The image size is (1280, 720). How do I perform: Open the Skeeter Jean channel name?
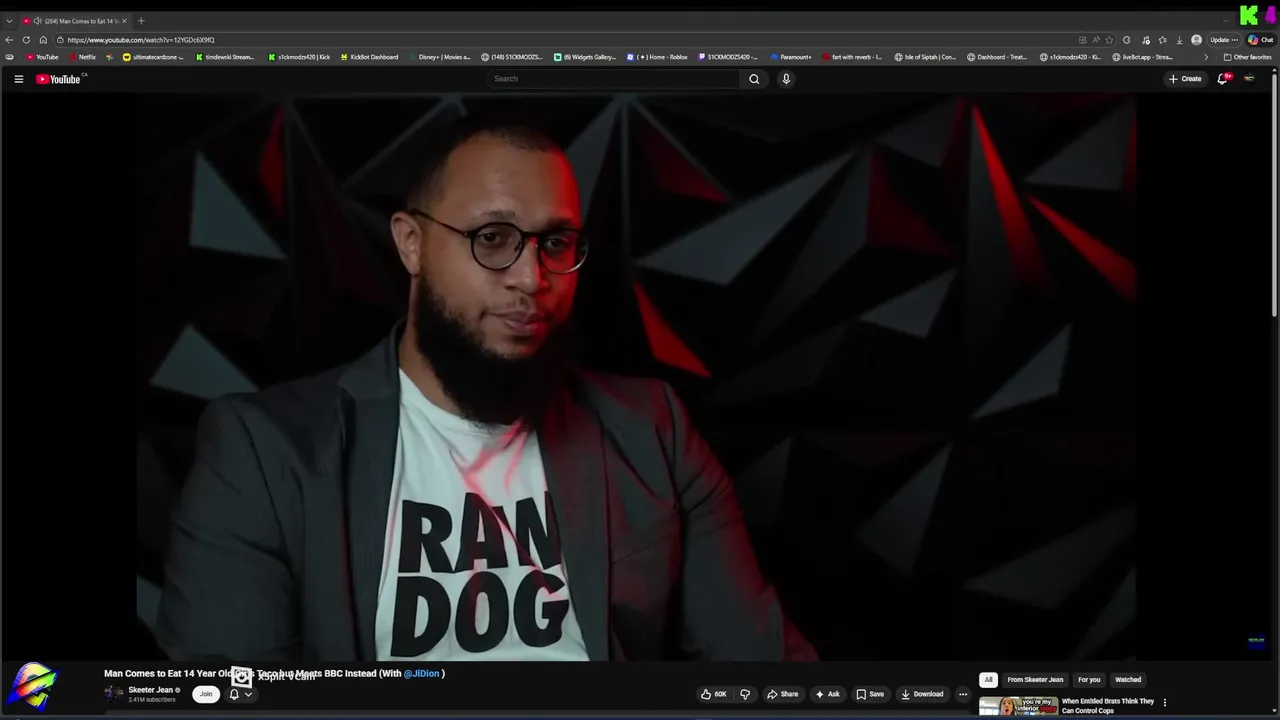click(x=150, y=690)
